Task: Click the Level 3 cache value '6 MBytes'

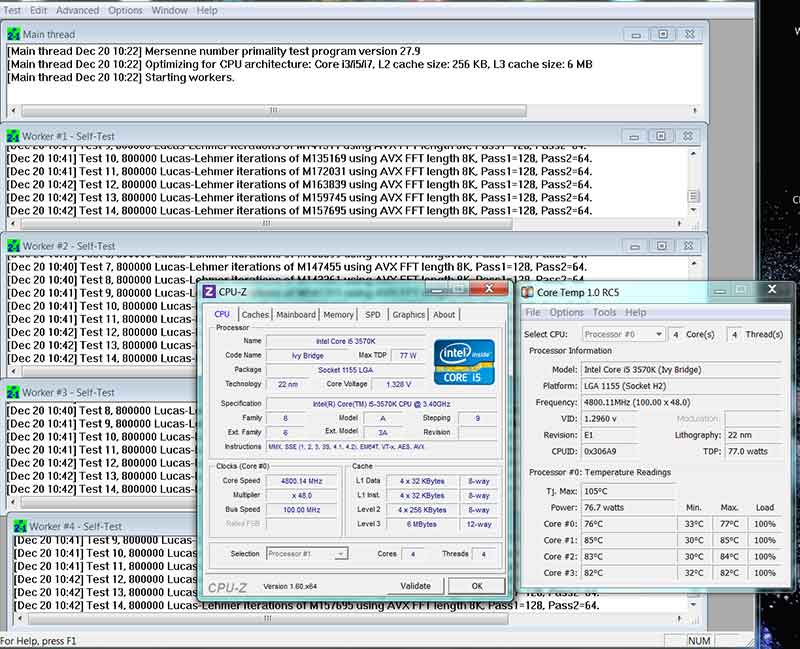Action: [422, 523]
